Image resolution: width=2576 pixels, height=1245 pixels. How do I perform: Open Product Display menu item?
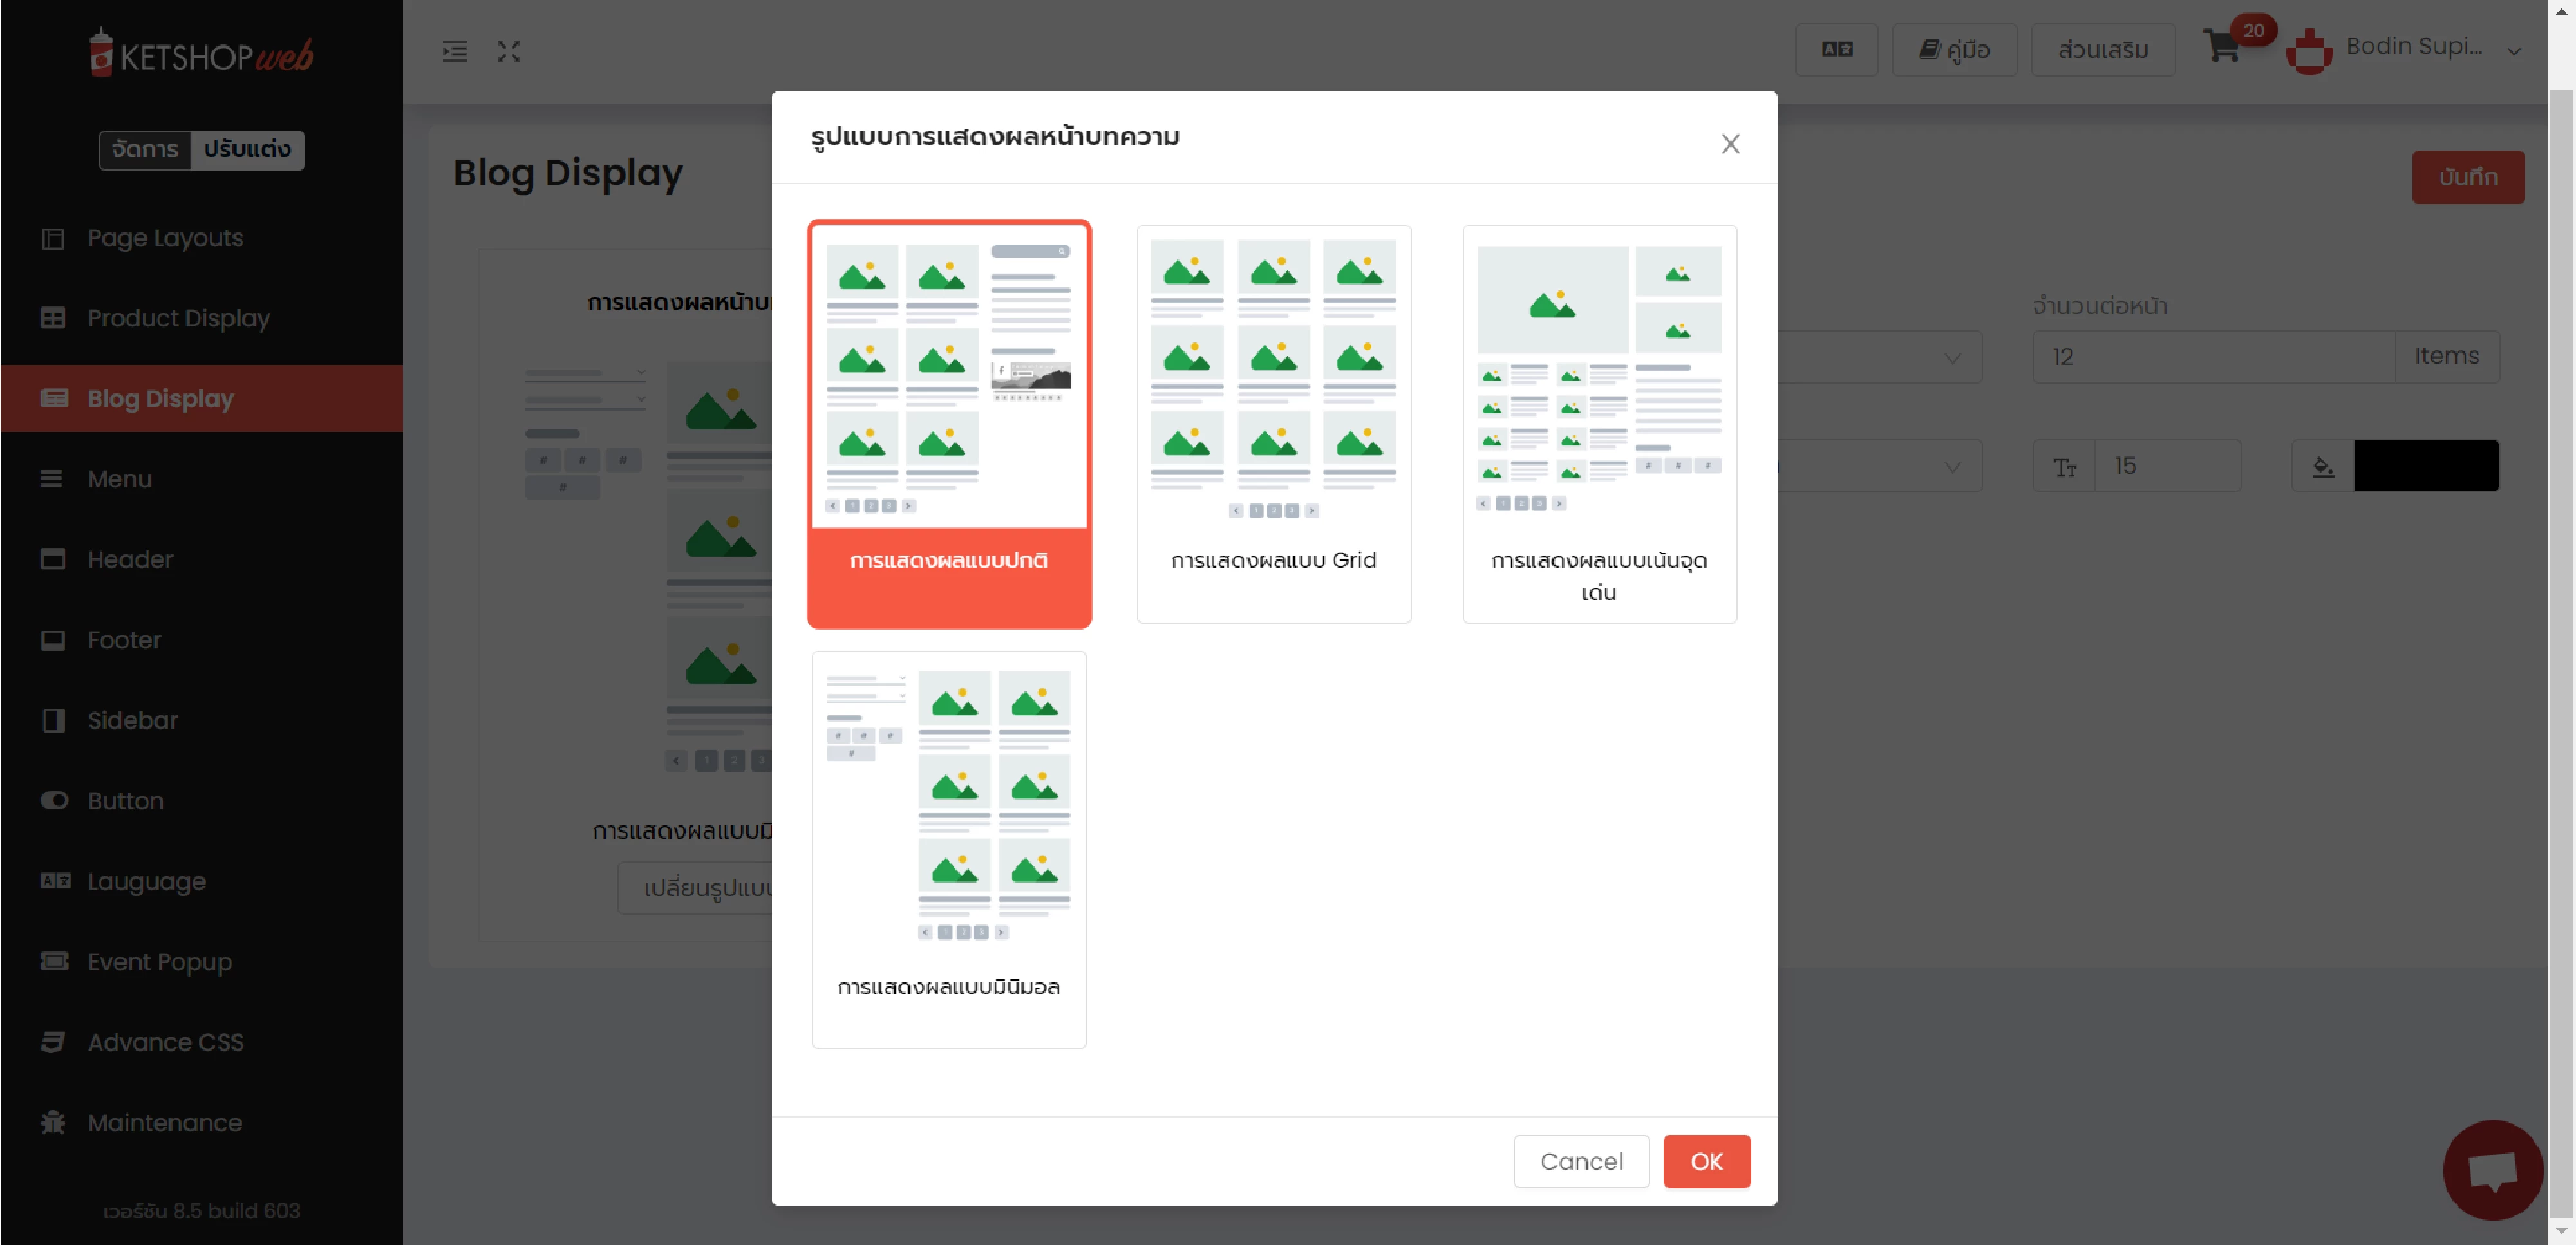201,318
